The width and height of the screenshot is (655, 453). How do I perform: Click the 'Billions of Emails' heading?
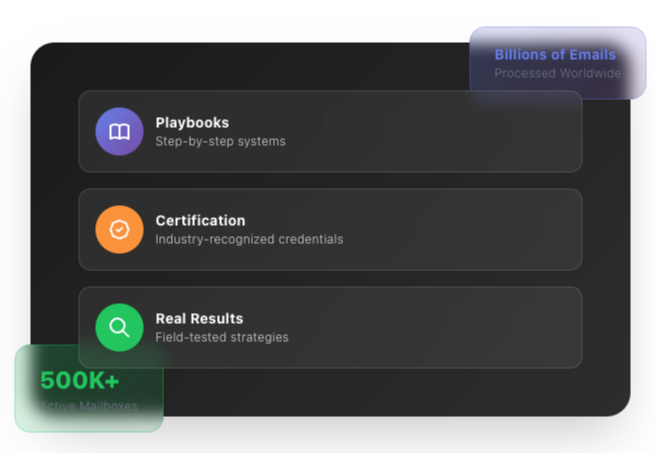tap(555, 55)
